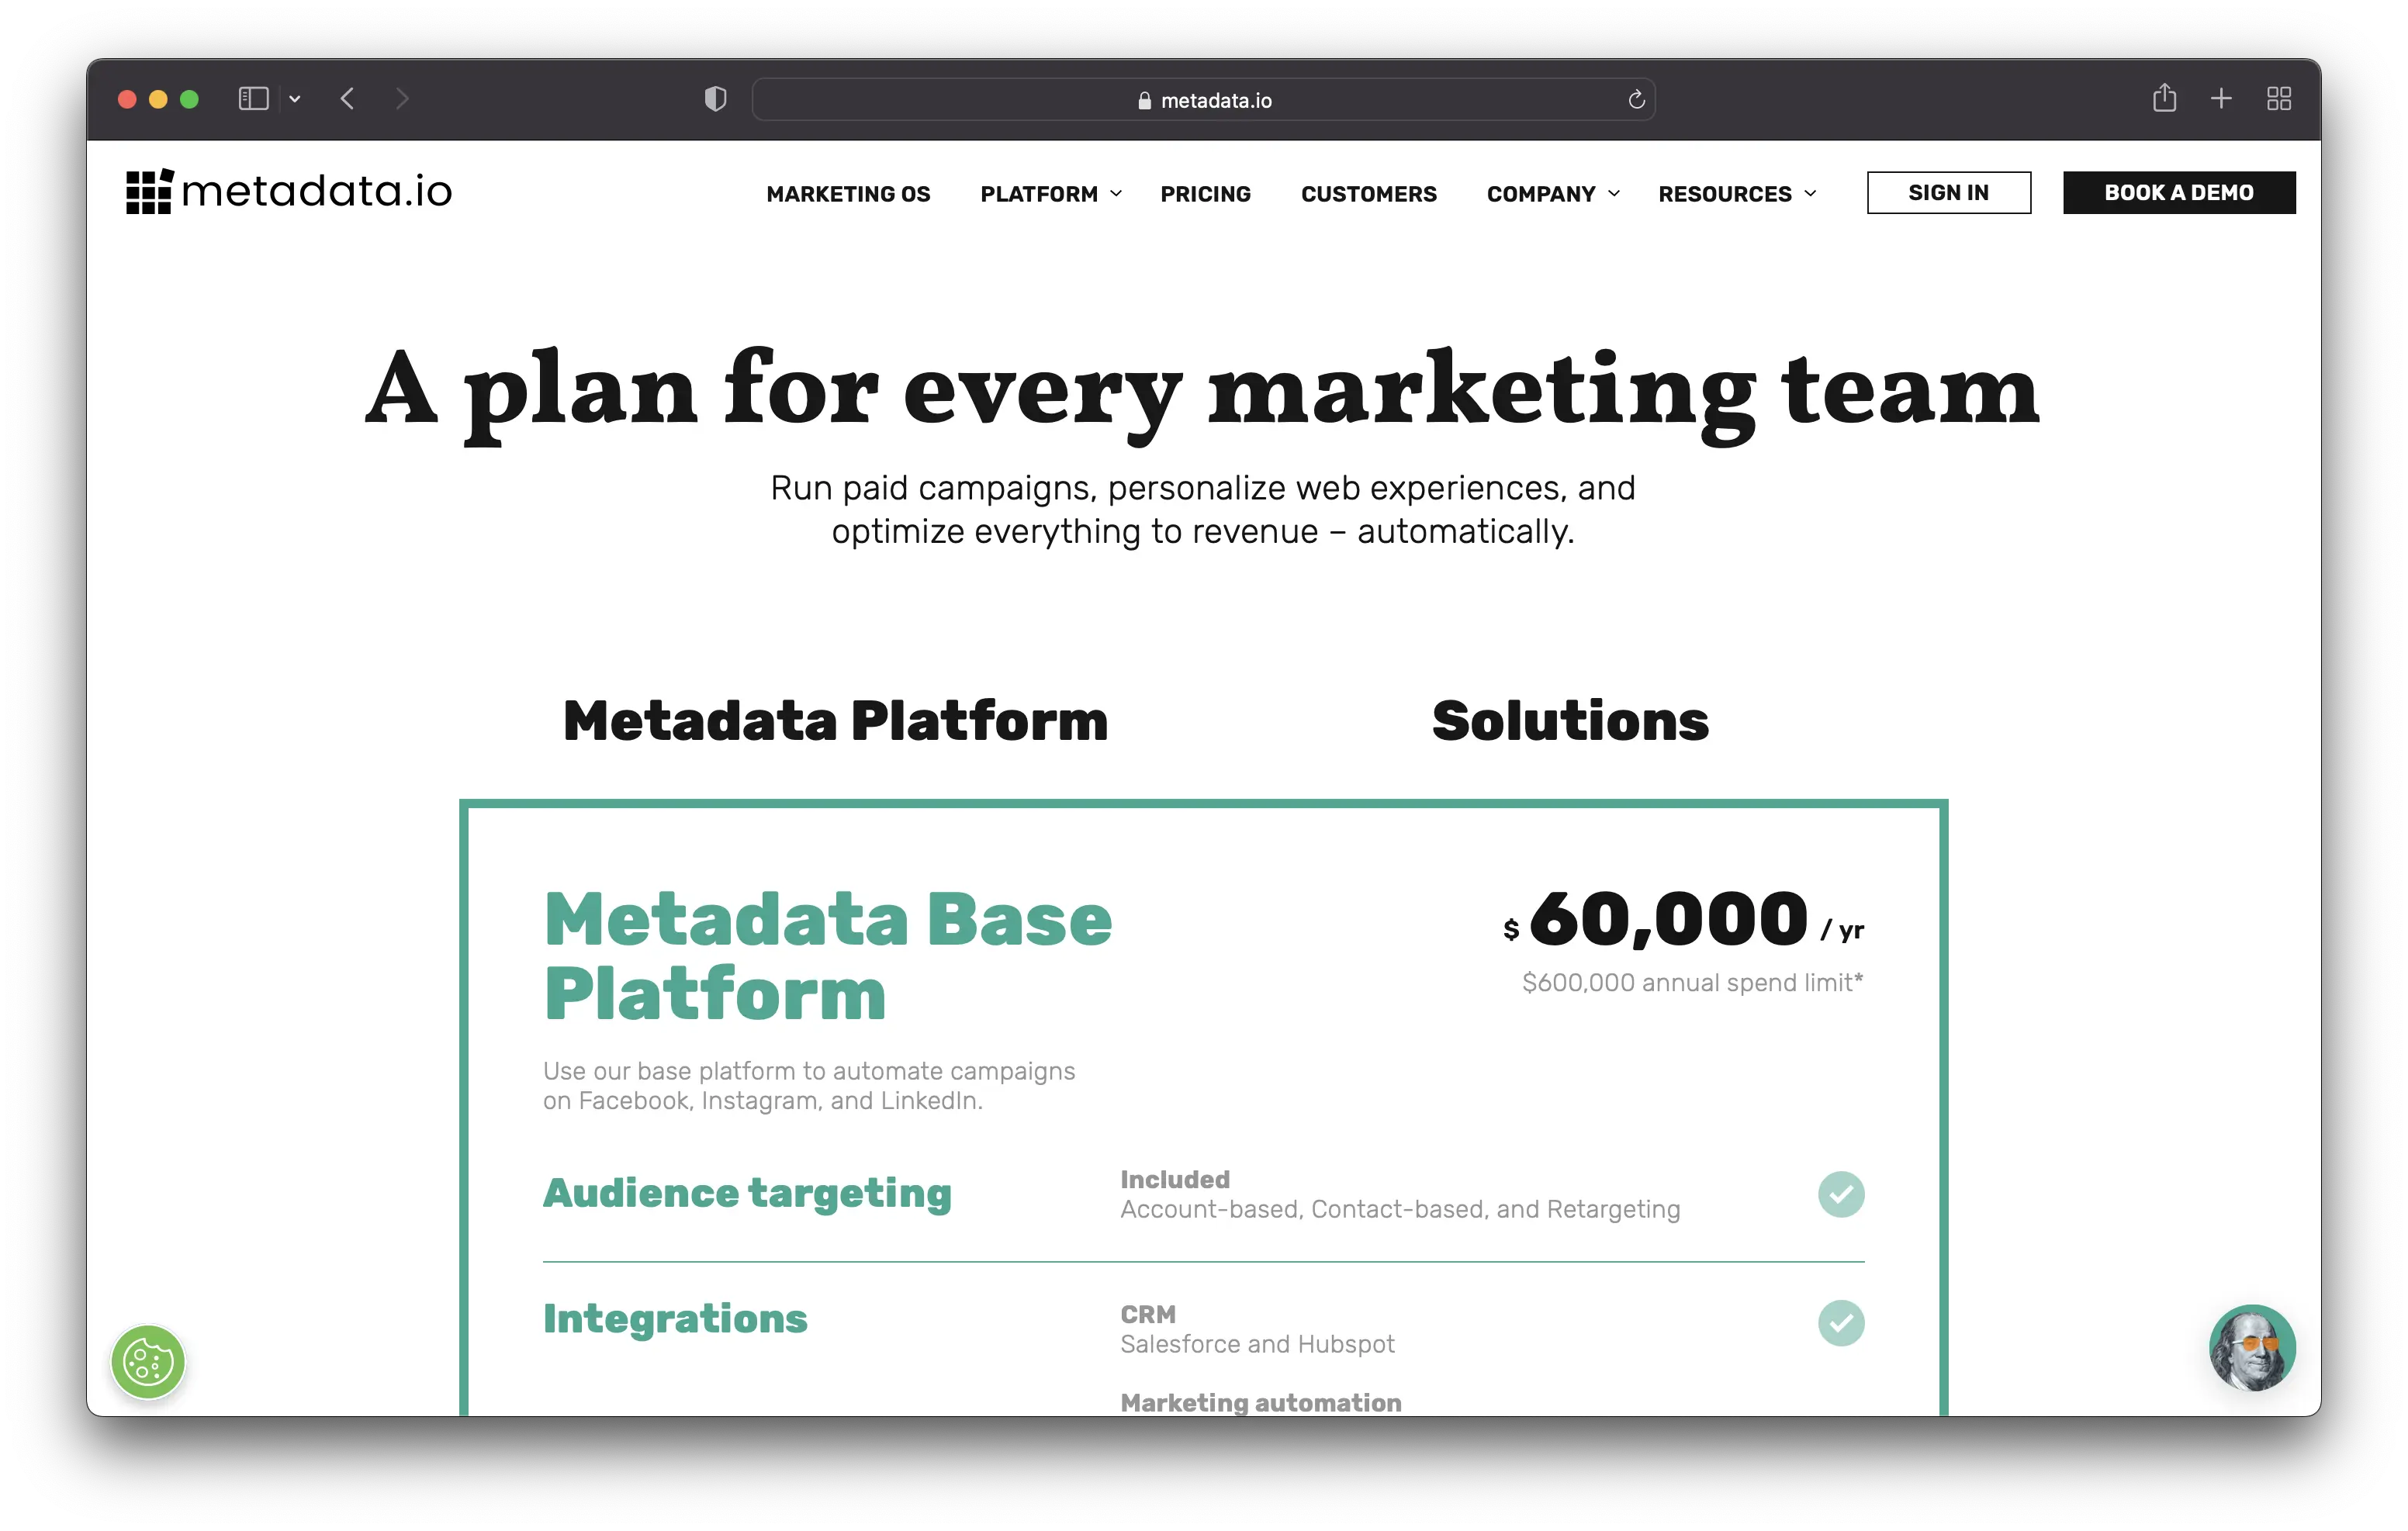
Task: Click the Audience targeting heading
Action: [747, 1193]
